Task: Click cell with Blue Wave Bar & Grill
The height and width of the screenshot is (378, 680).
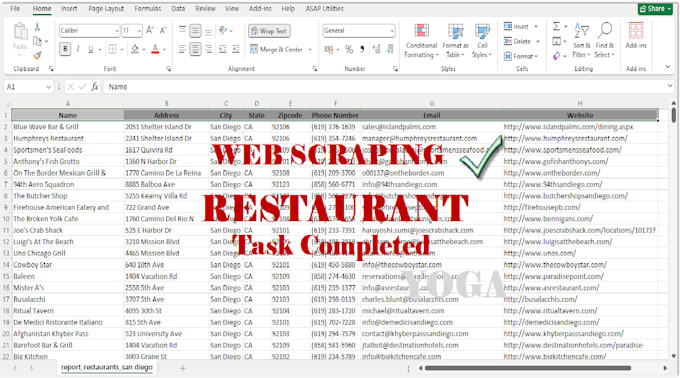Action: (x=68, y=127)
